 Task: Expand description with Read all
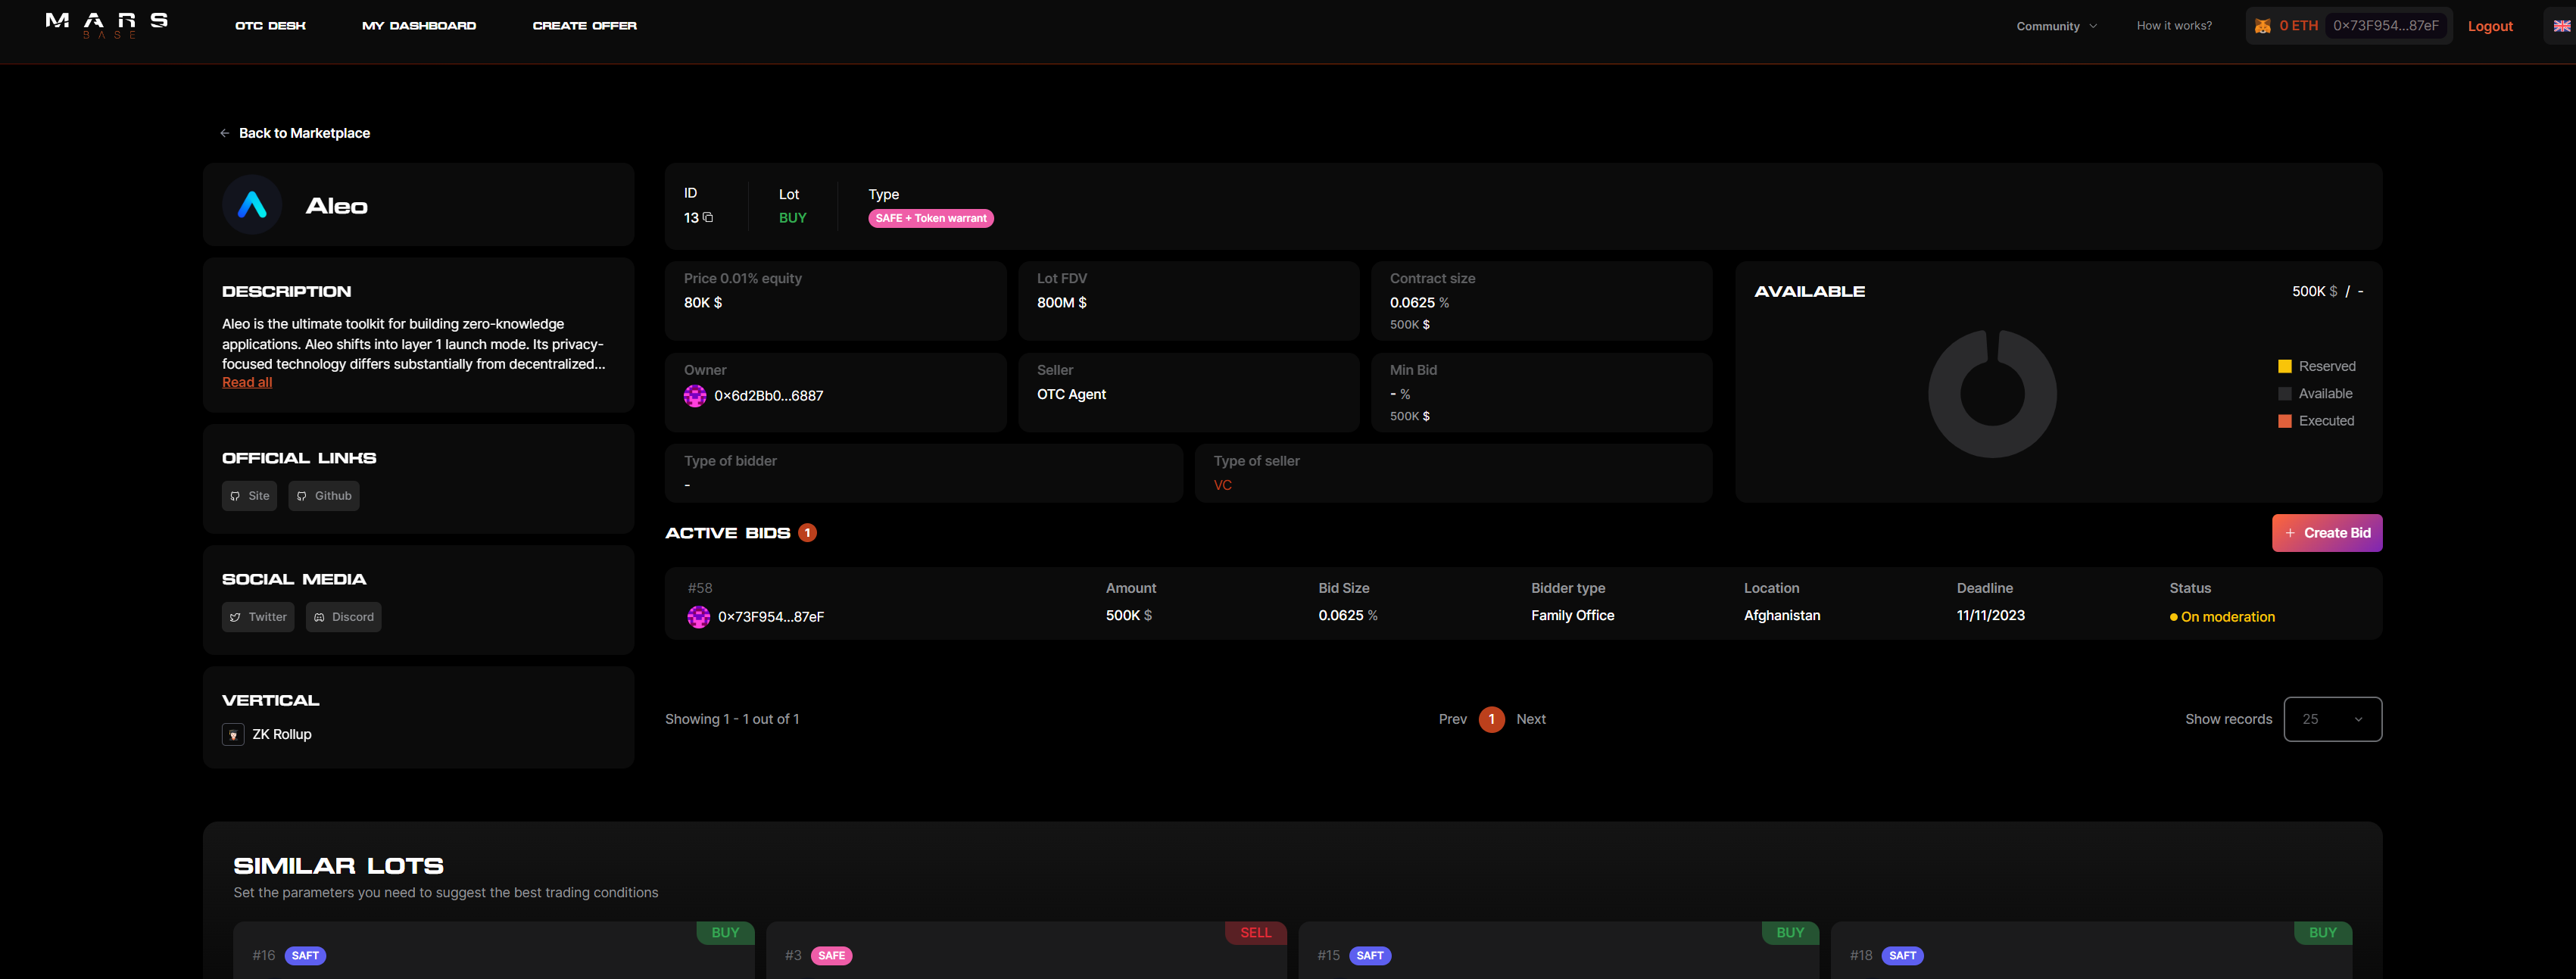click(247, 382)
